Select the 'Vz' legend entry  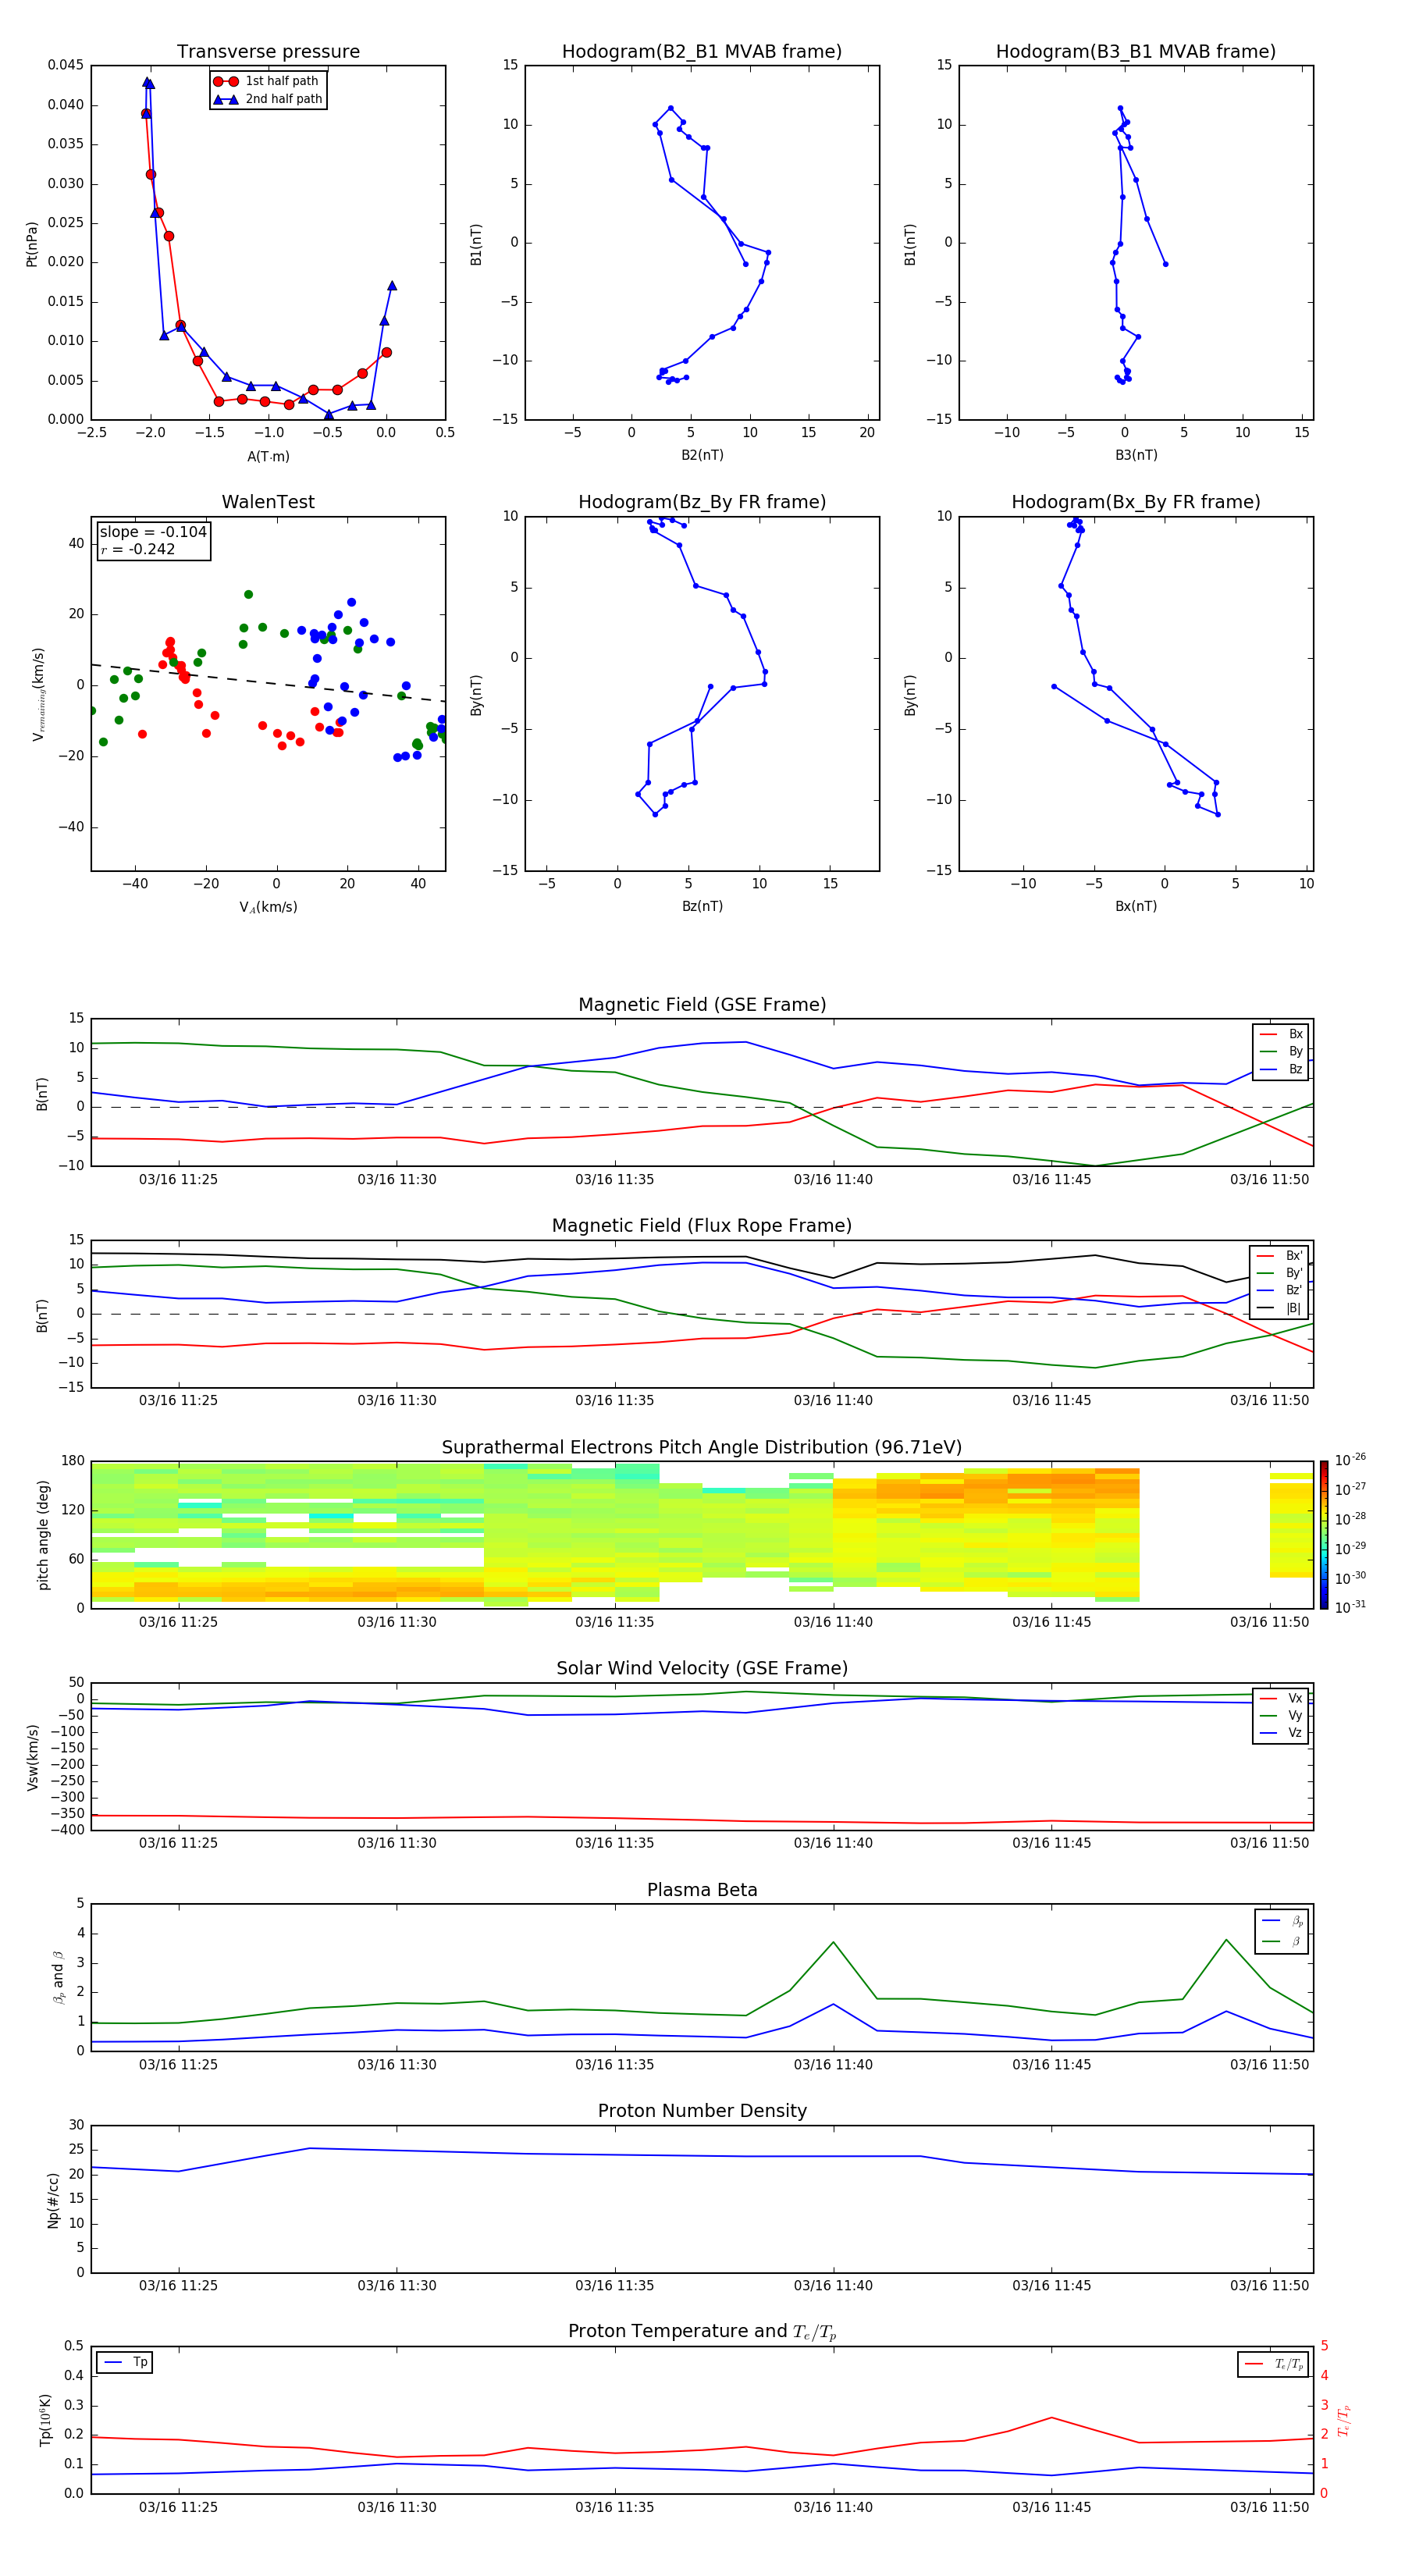click(1281, 1733)
